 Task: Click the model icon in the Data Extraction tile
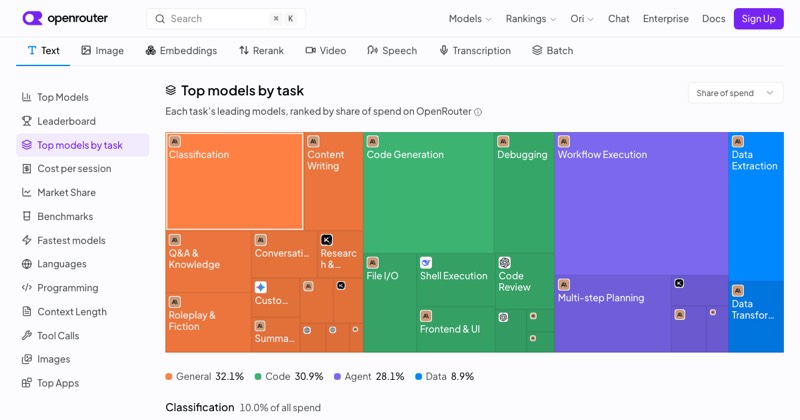738,141
